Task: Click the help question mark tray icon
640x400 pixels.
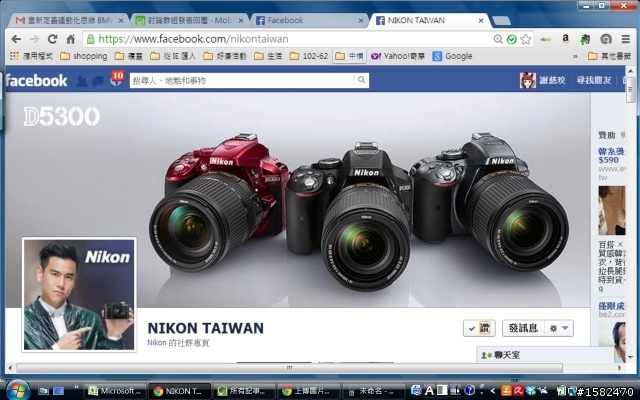Action: pos(469,390)
